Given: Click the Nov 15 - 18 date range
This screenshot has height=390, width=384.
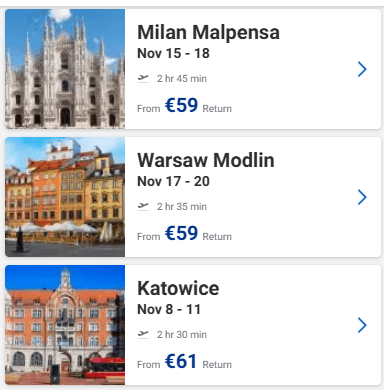Looking at the screenshot, I should pyautogui.click(x=173, y=53).
